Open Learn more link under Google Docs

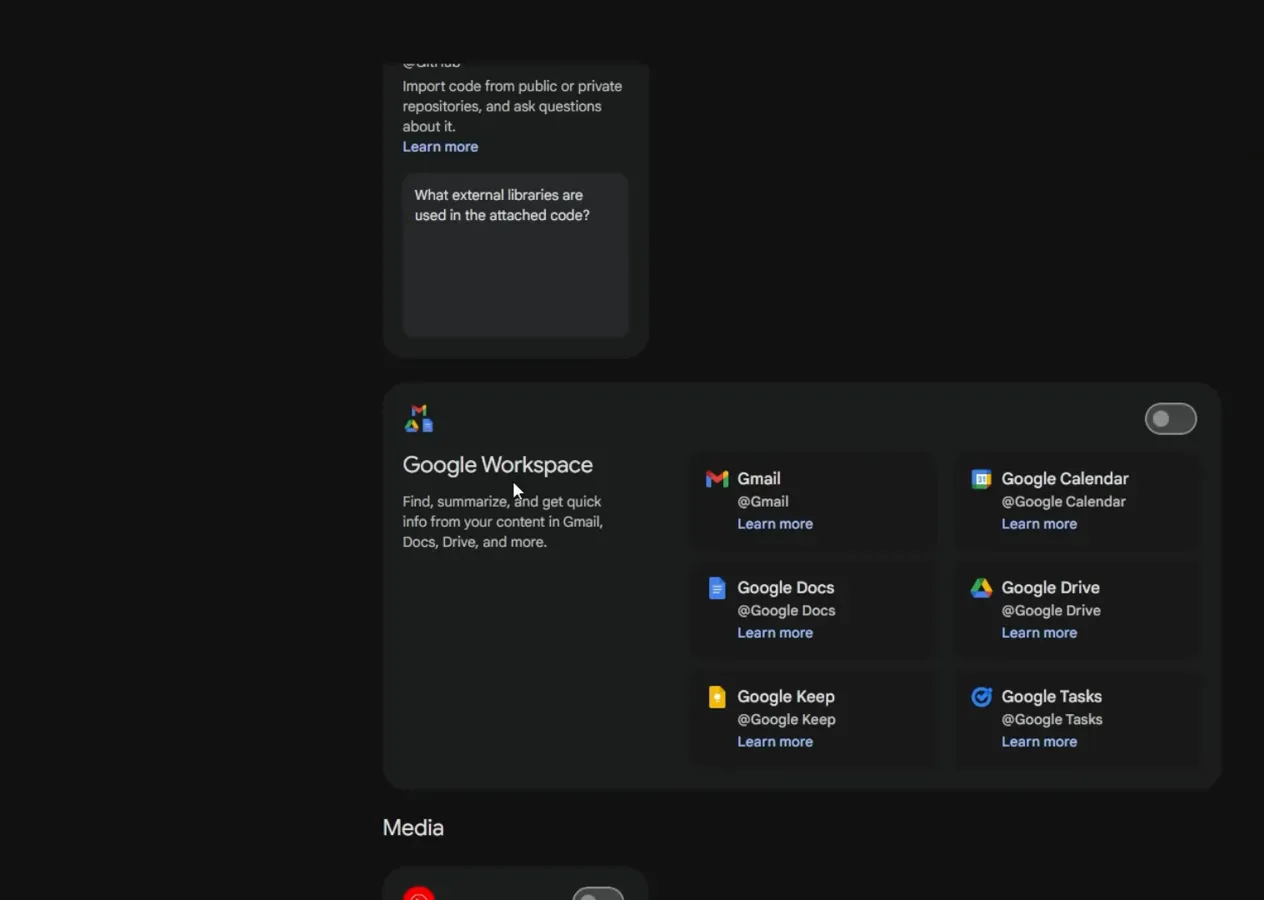coord(775,633)
